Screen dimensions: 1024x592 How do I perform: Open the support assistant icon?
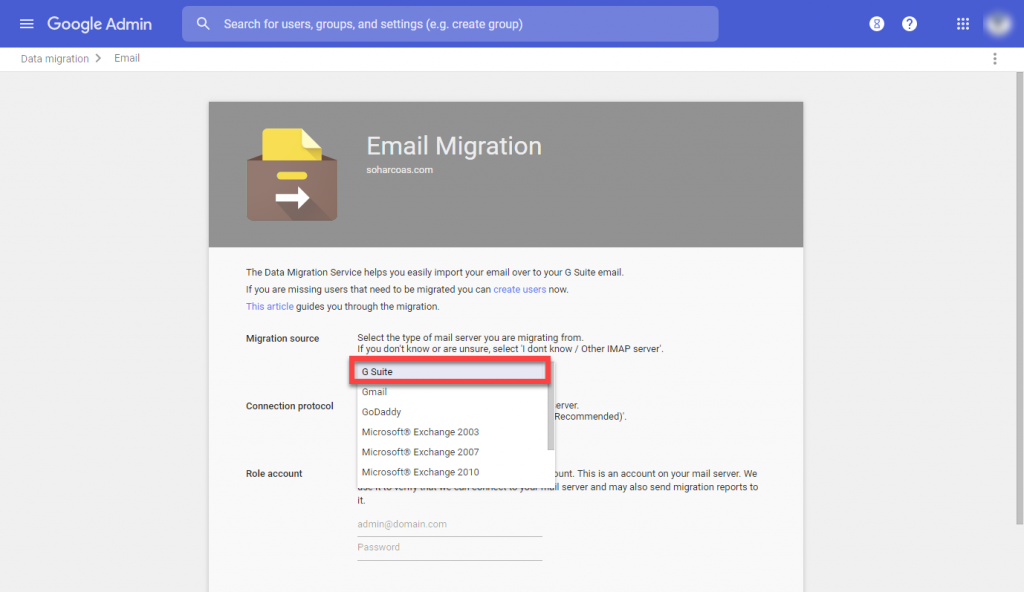click(876, 24)
